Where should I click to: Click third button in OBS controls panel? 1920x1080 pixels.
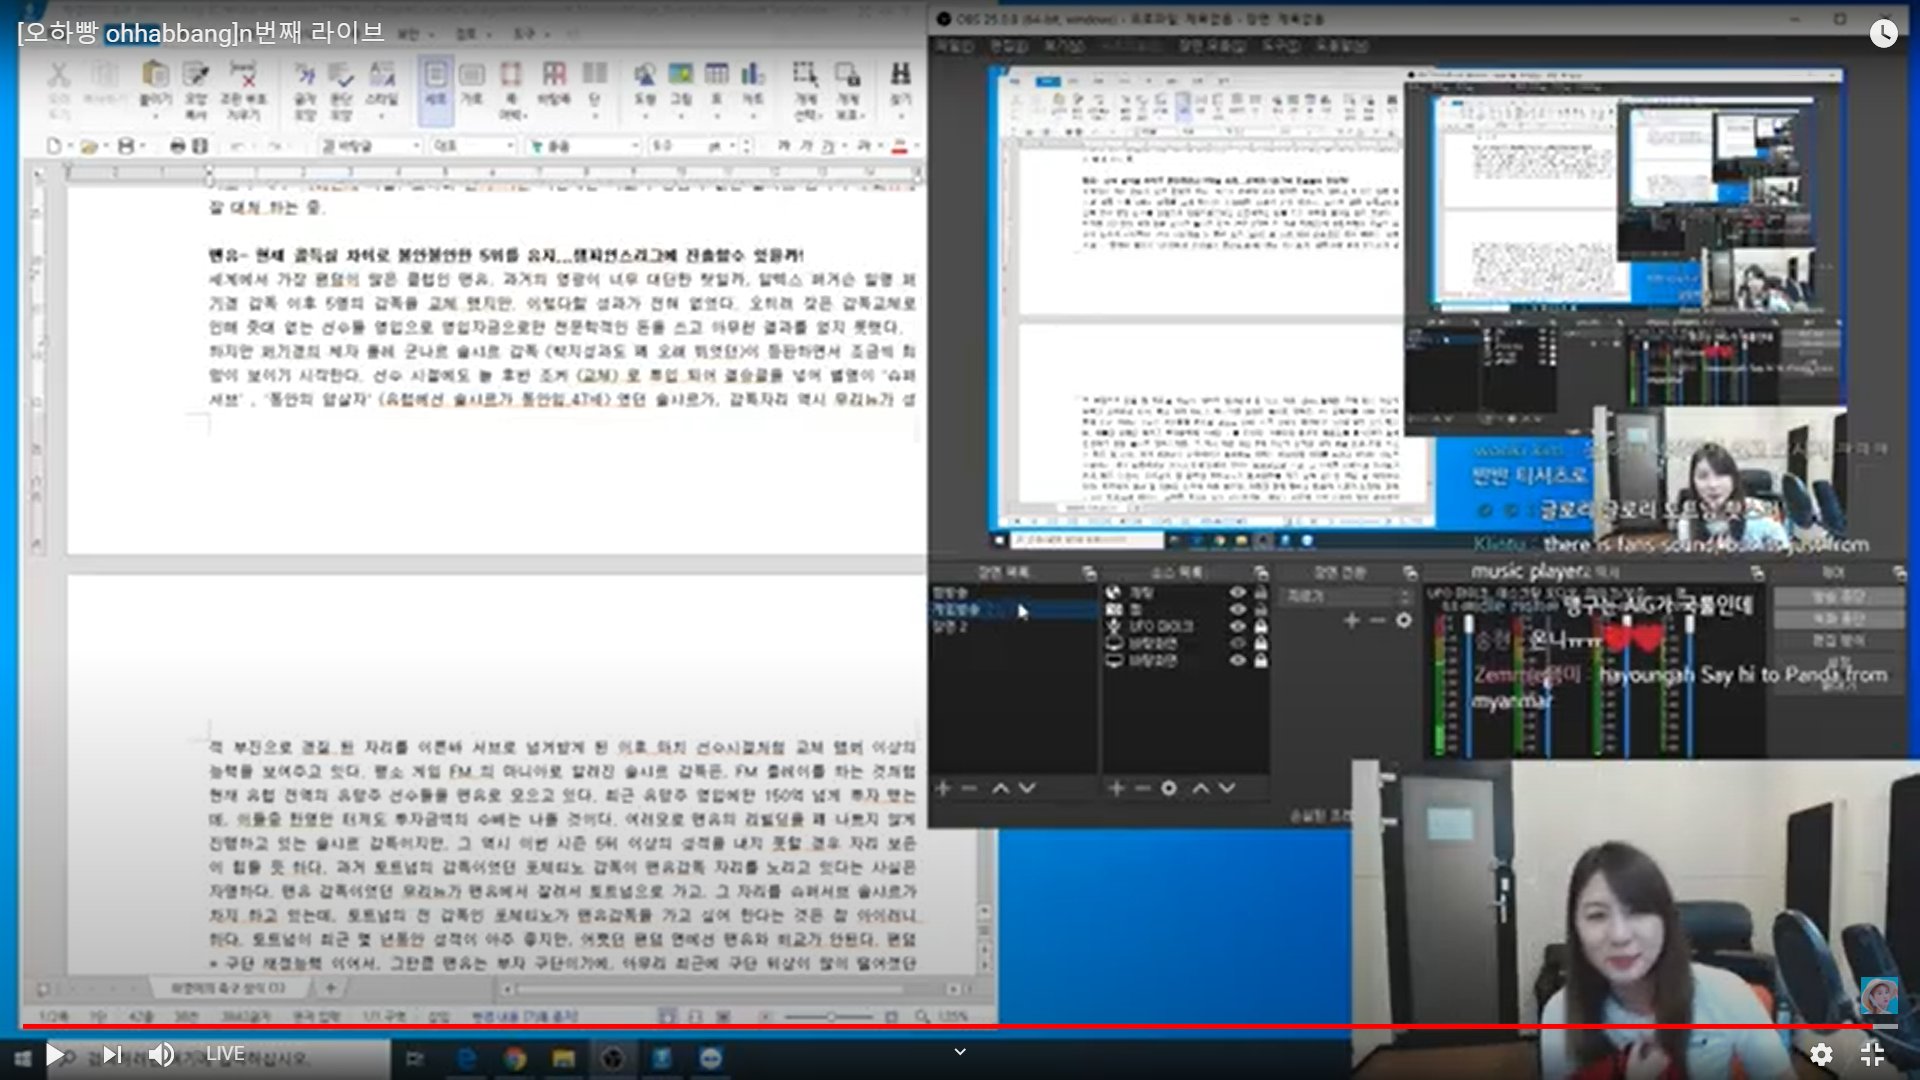pyautogui.click(x=1838, y=641)
